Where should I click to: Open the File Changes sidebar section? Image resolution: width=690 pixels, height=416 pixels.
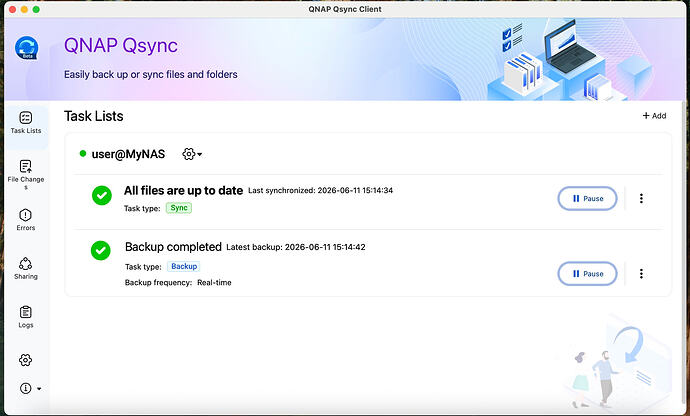(x=26, y=174)
